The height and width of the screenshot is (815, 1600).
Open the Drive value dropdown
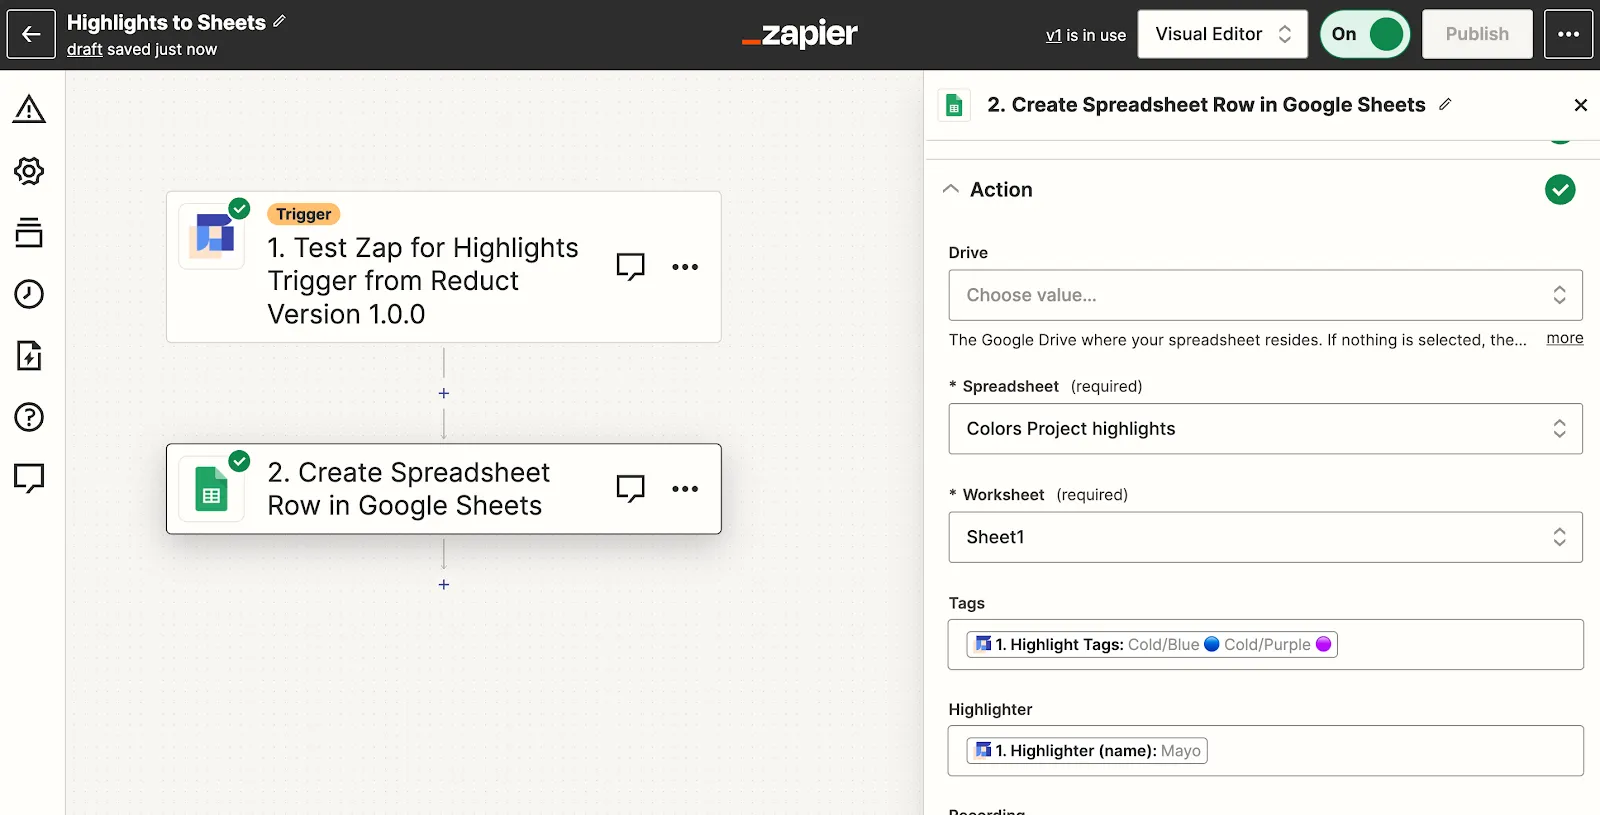[1265, 295]
